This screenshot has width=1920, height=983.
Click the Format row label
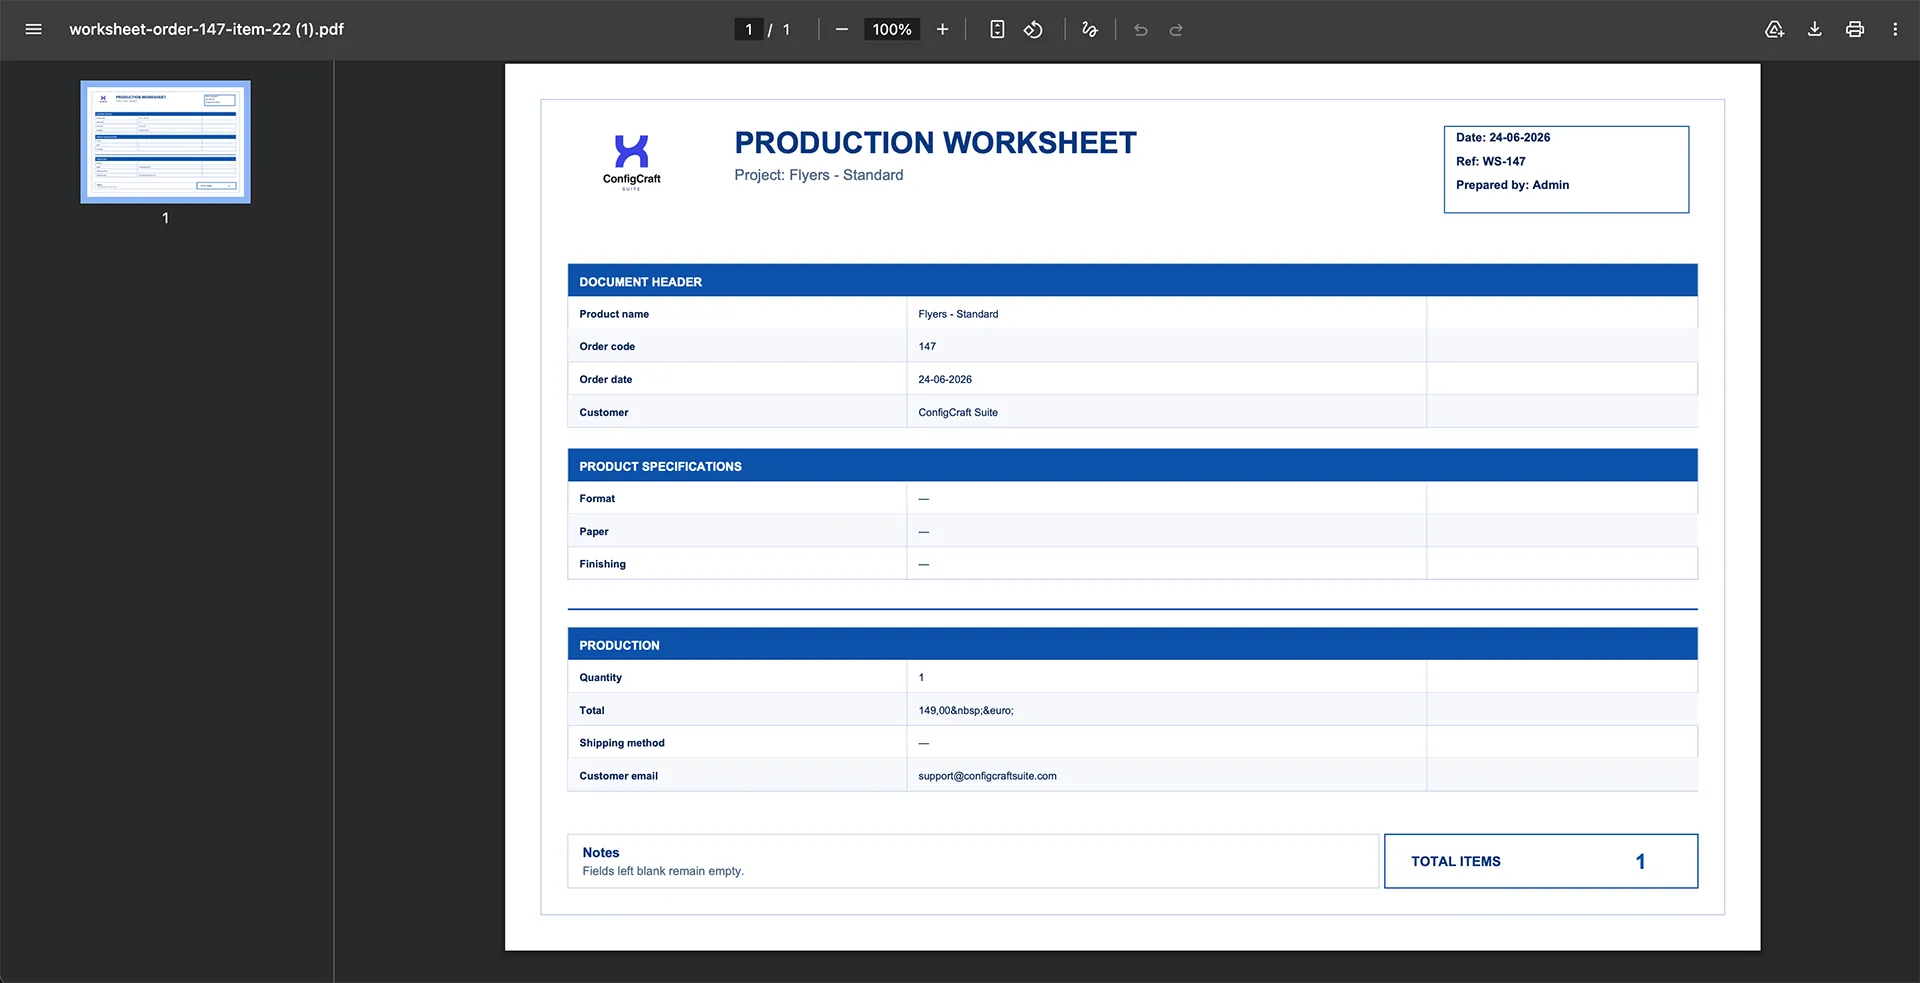pyautogui.click(x=597, y=498)
